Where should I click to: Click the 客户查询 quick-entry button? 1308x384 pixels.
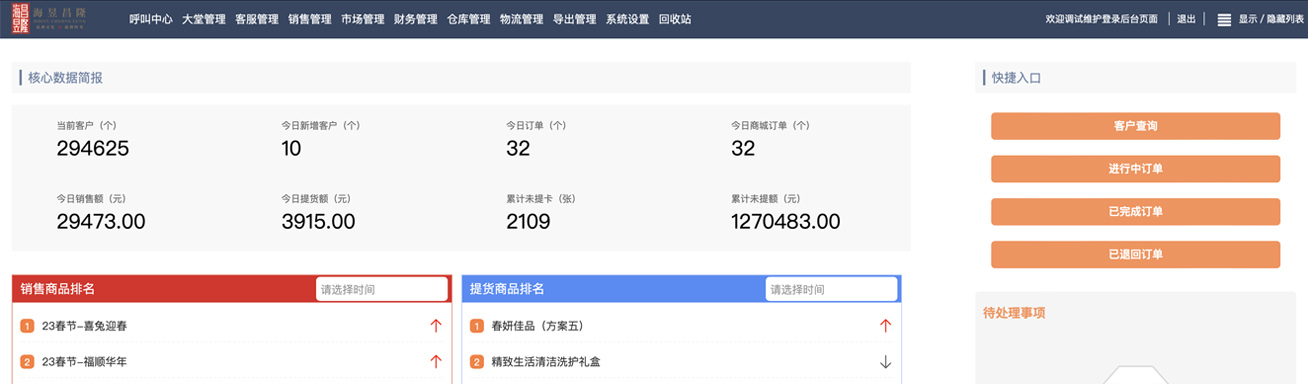click(x=1135, y=126)
